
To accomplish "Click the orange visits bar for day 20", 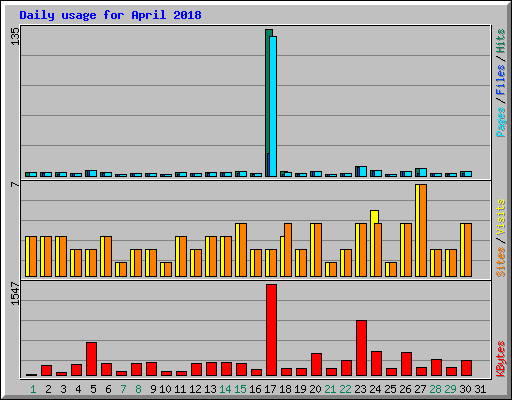I will pyautogui.click(x=318, y=250).
